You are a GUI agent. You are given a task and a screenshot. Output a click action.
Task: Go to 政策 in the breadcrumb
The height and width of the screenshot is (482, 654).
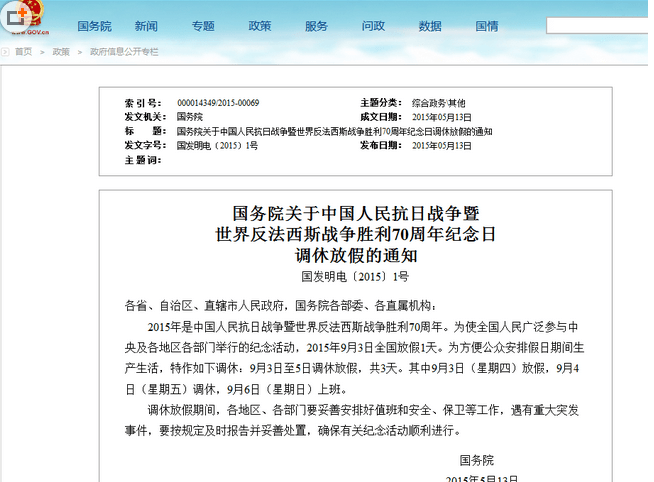click(61, 52)
